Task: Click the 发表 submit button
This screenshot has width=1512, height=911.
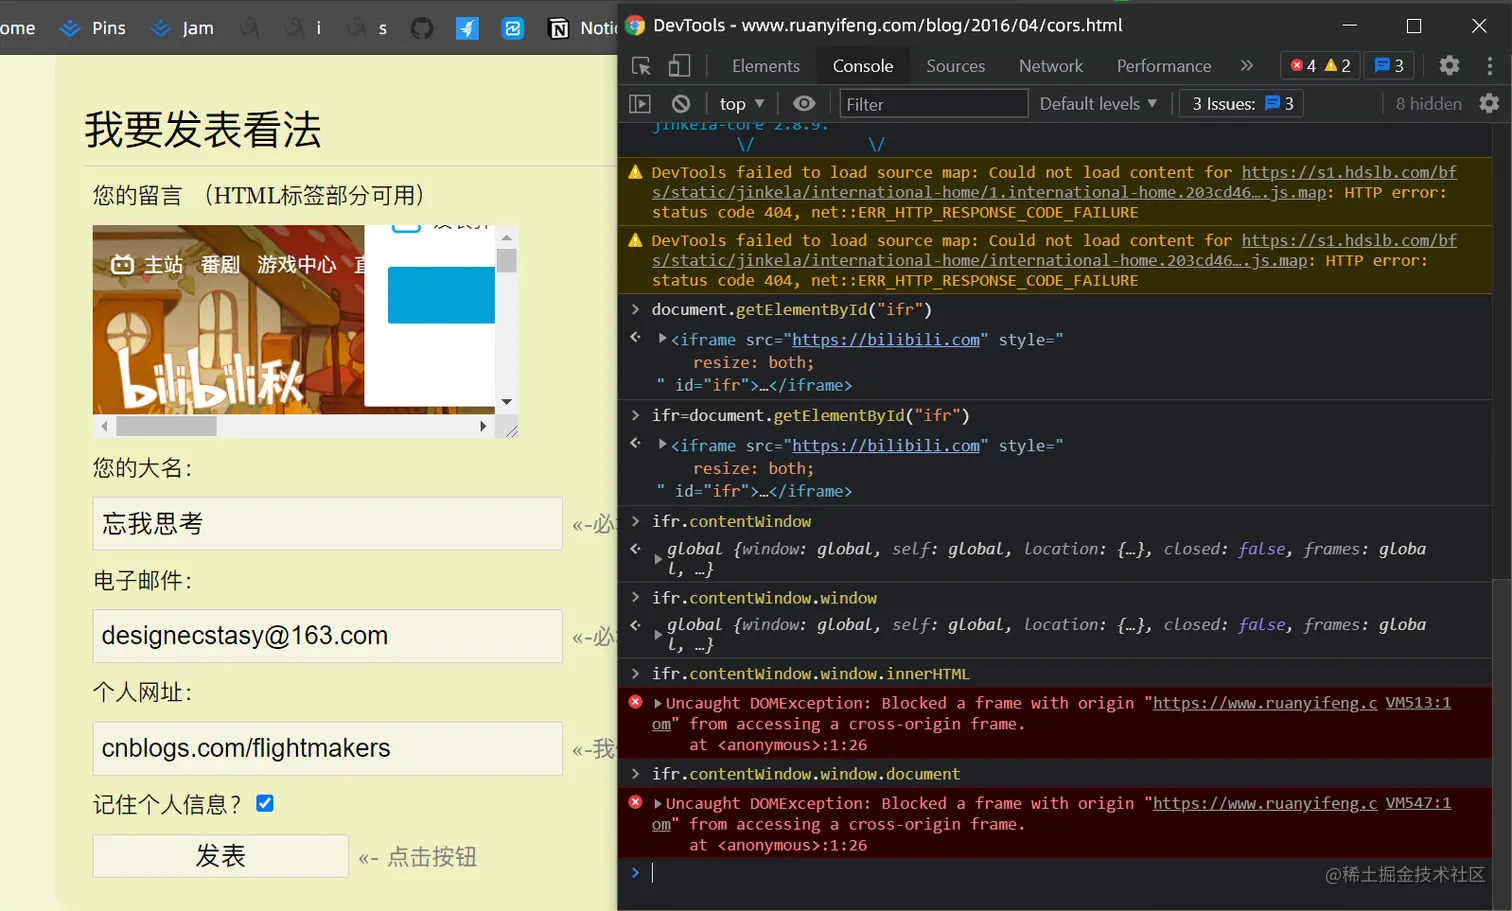Action: tap(221, 856)
